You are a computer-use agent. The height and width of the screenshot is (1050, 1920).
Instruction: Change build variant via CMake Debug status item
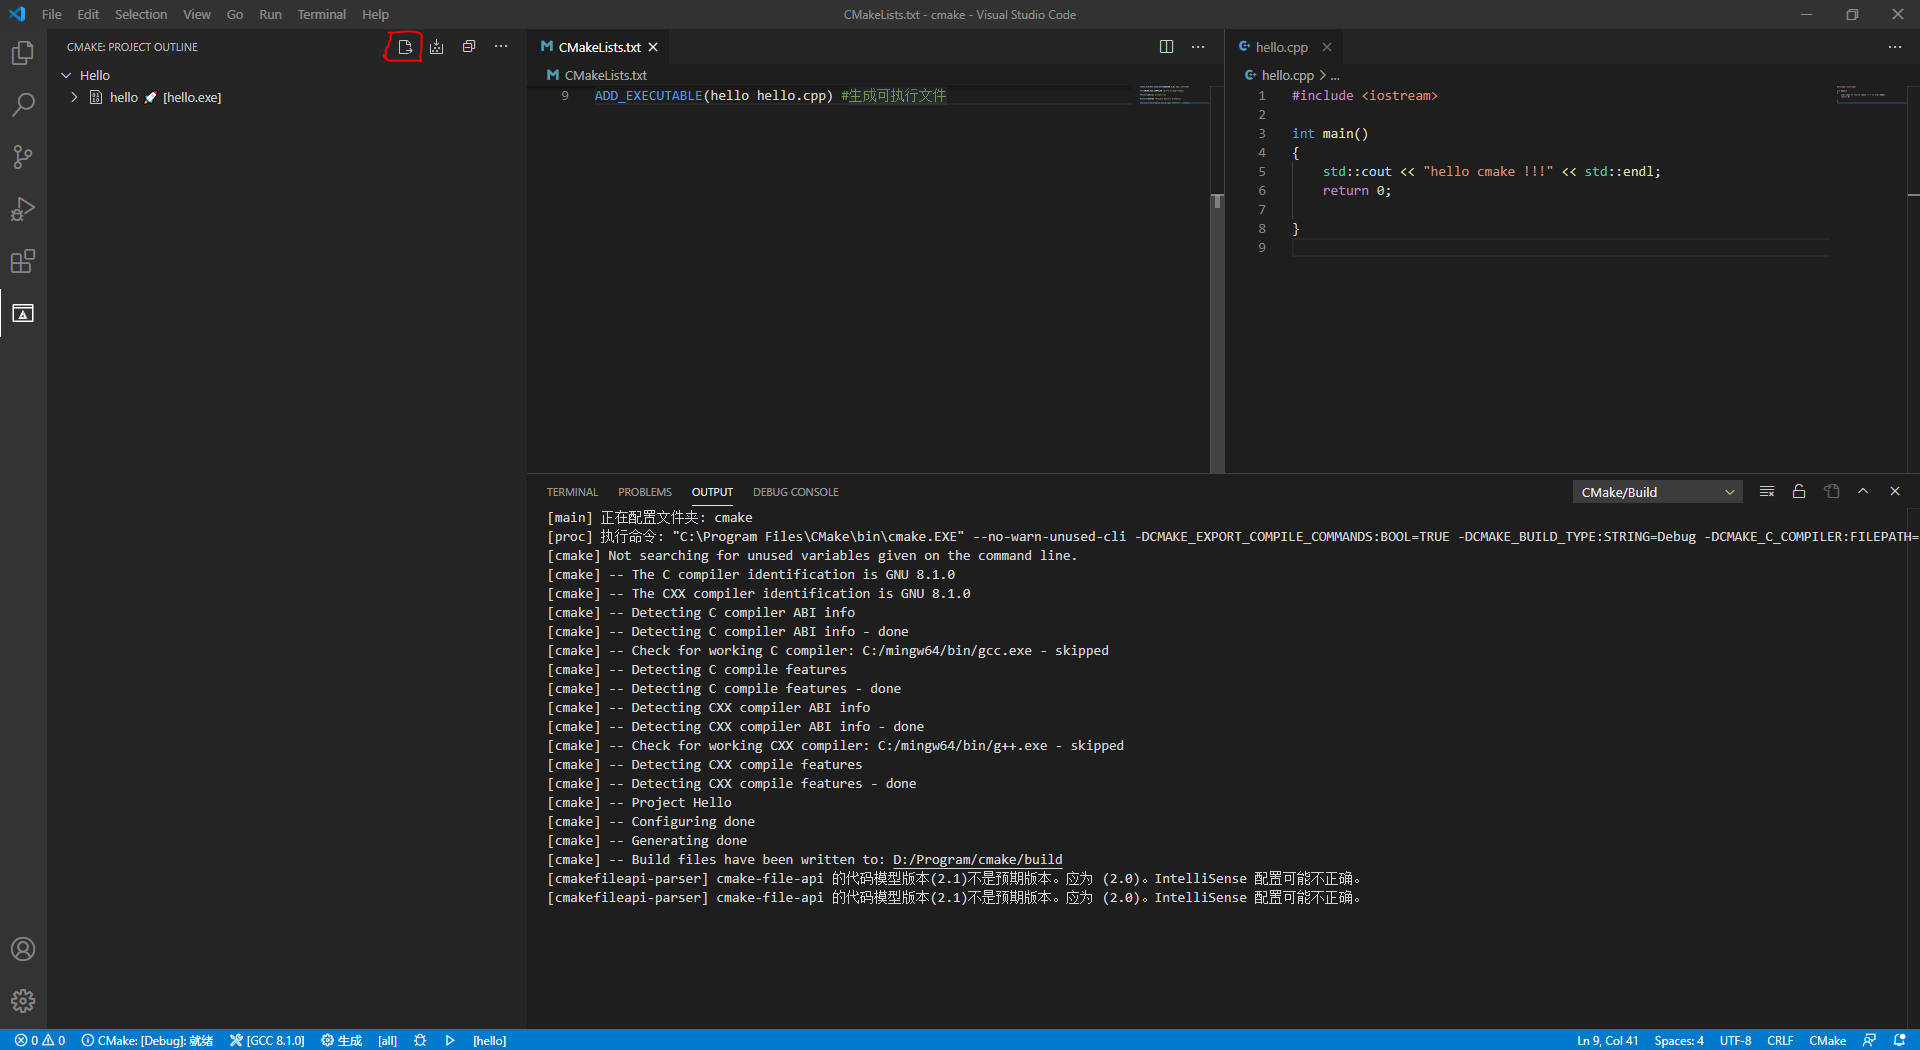coord(147,1040)
